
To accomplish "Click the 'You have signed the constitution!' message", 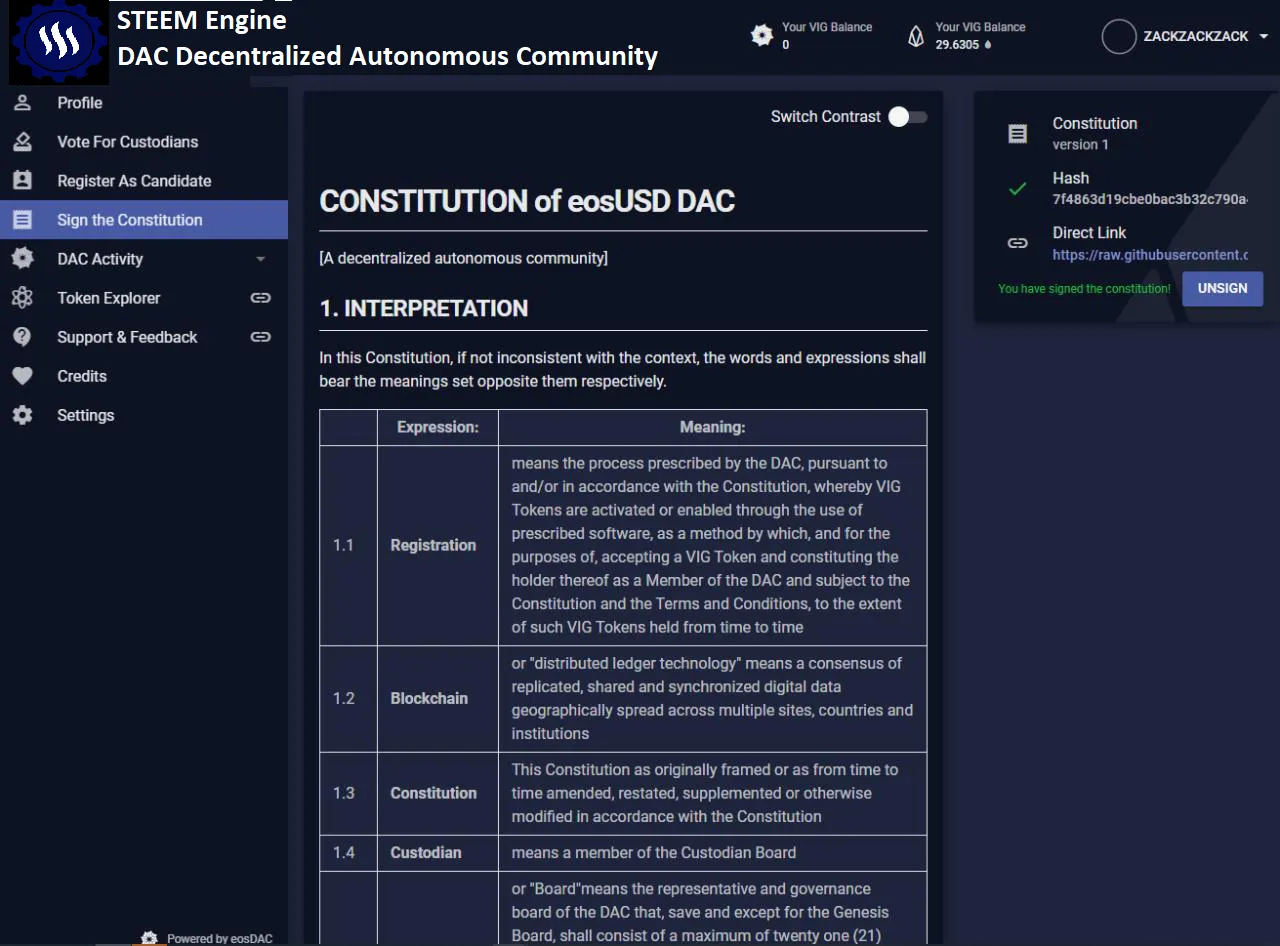I will pyautogui.click(x=1084, y=289).
